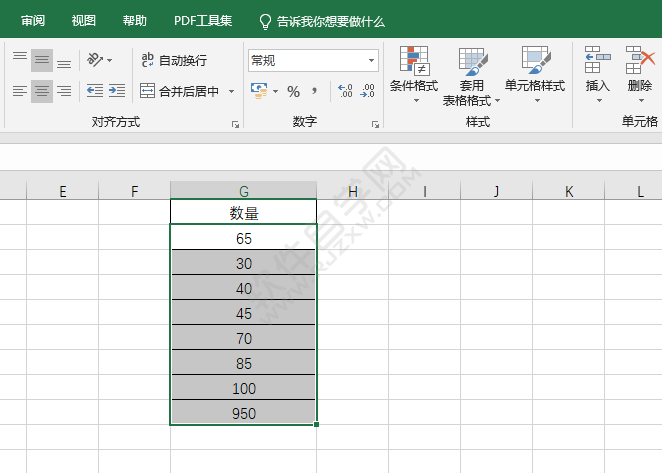Open the 常规 number format combo box
The height and width of the screenshot is (473, 662).
point(313,60)
